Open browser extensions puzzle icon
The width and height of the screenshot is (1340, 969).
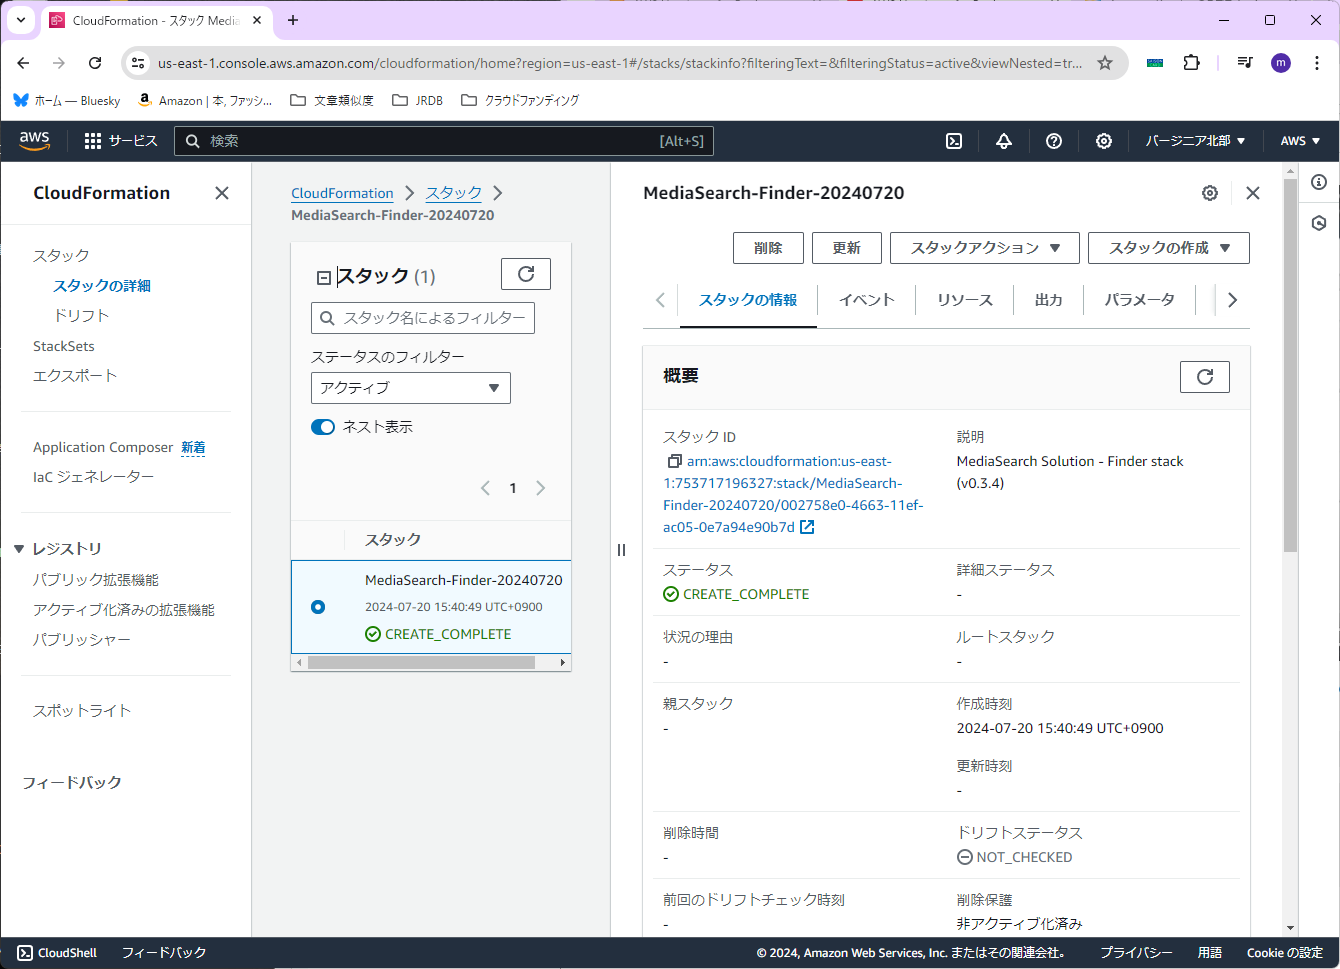tap(1192, 62)
